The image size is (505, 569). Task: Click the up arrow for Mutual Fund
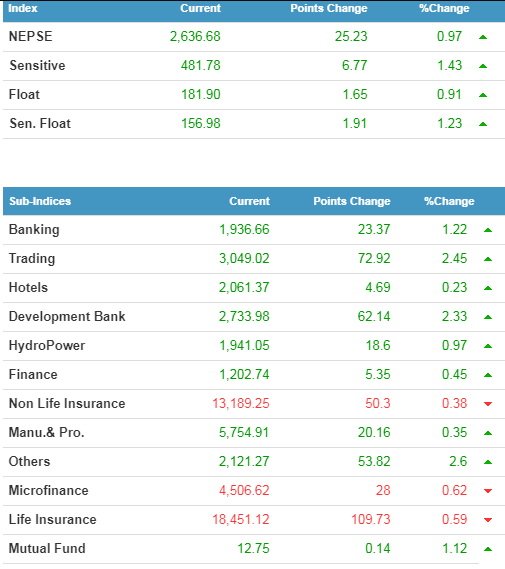pyautogui.click(x=488, y=549)
